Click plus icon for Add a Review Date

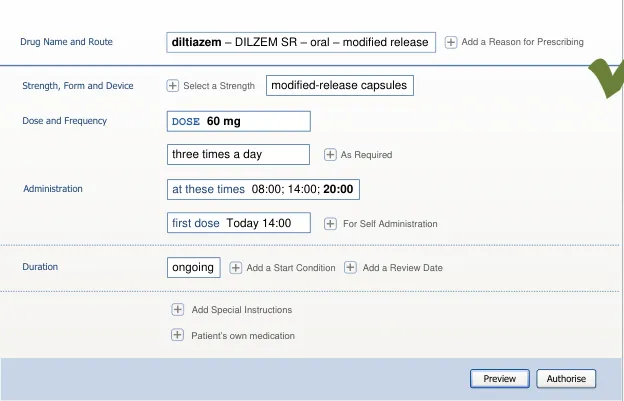click(351, 268)
